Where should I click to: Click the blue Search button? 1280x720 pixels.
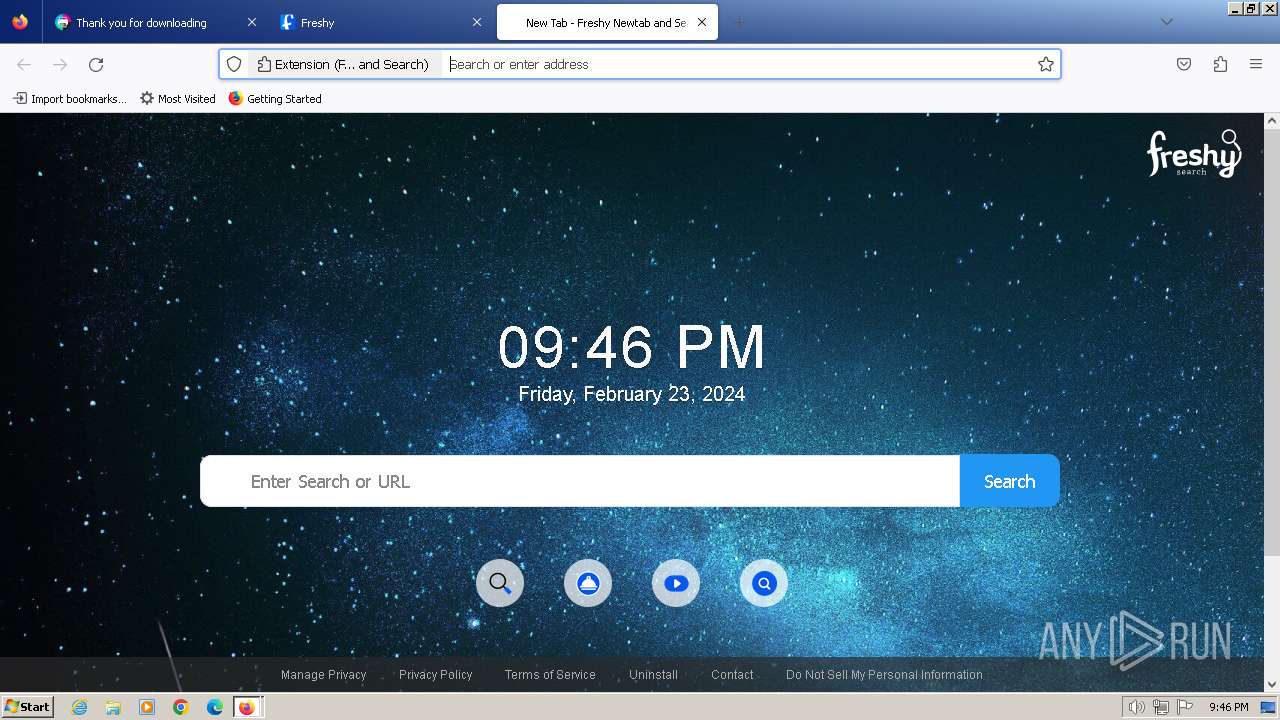pos(1009,481)
